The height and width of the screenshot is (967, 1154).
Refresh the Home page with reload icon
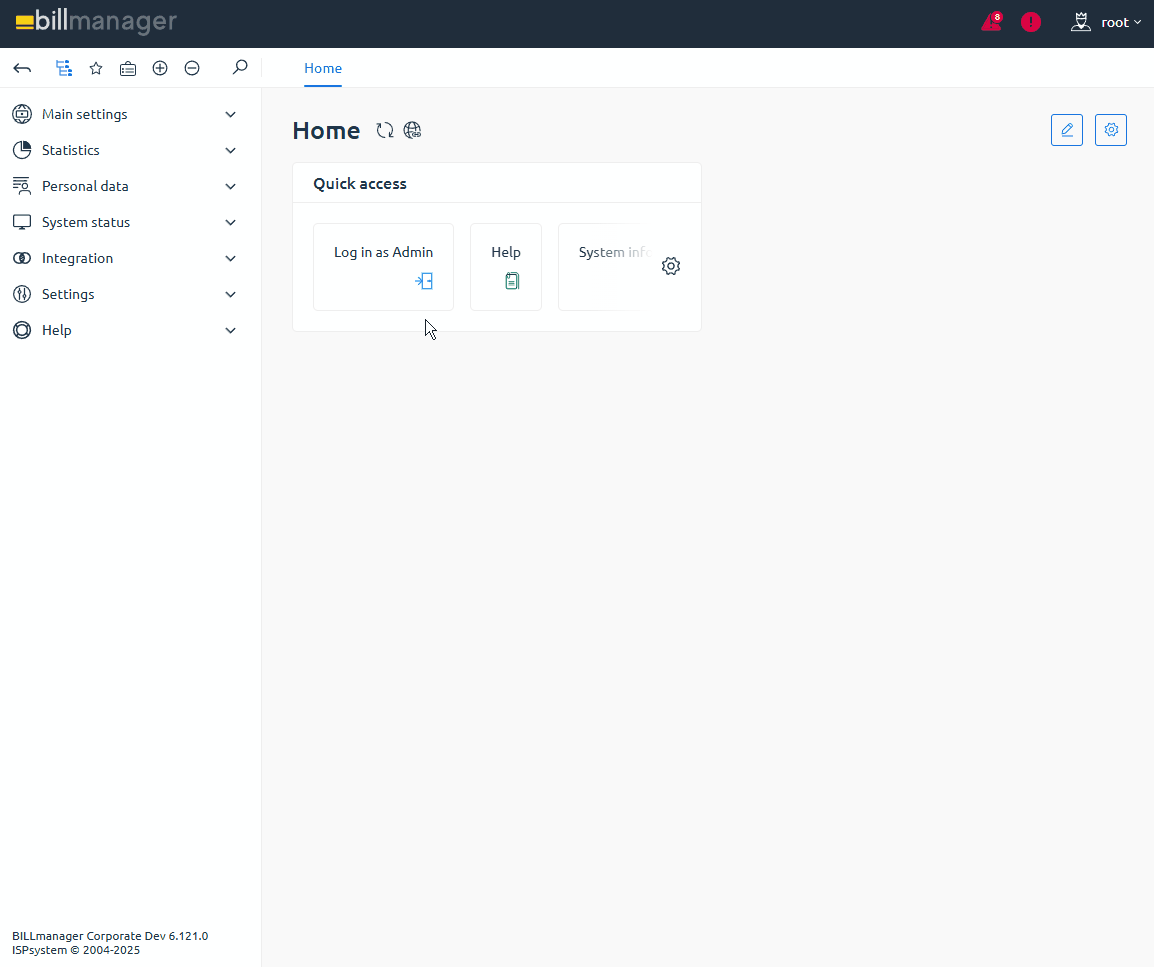point(385,130)
